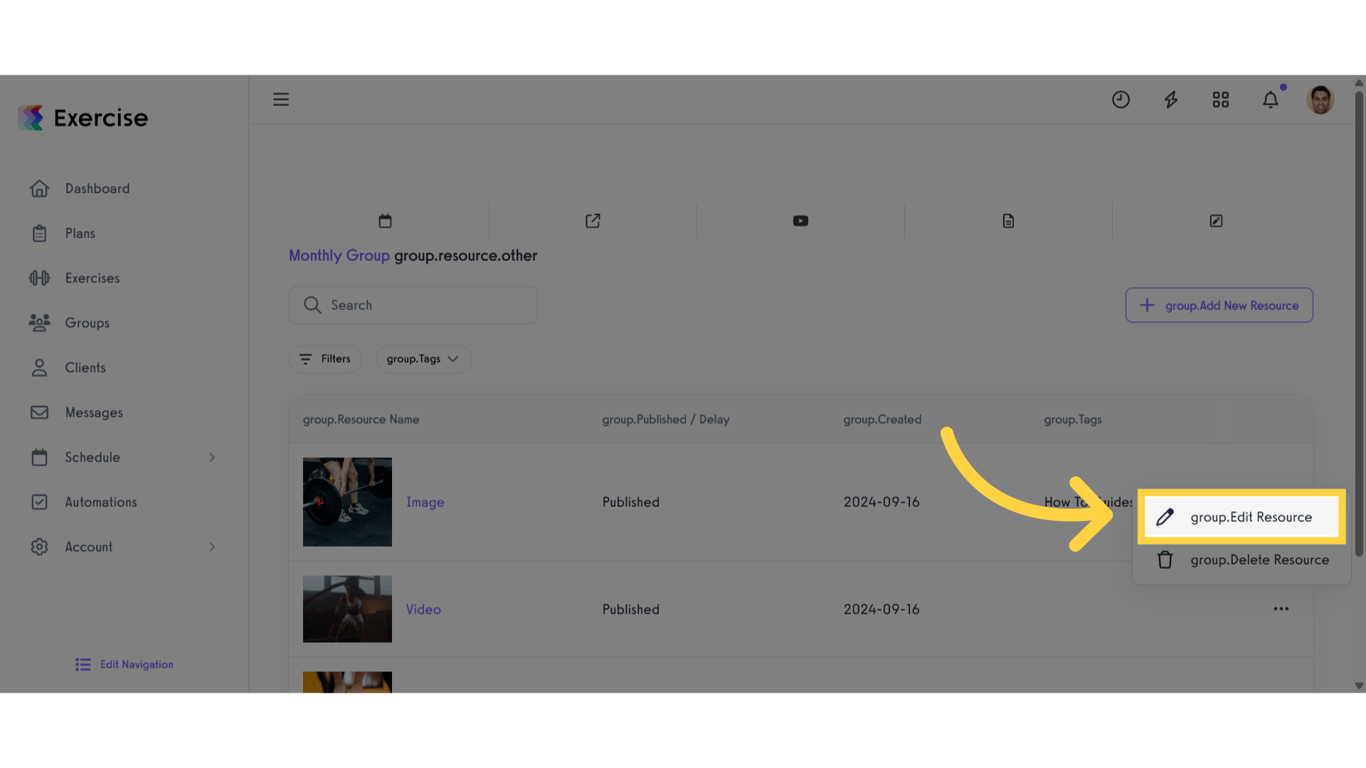This screenshot has height=768, width=1366.
Task: Open the external link resource tab icon
Action: 592,220
